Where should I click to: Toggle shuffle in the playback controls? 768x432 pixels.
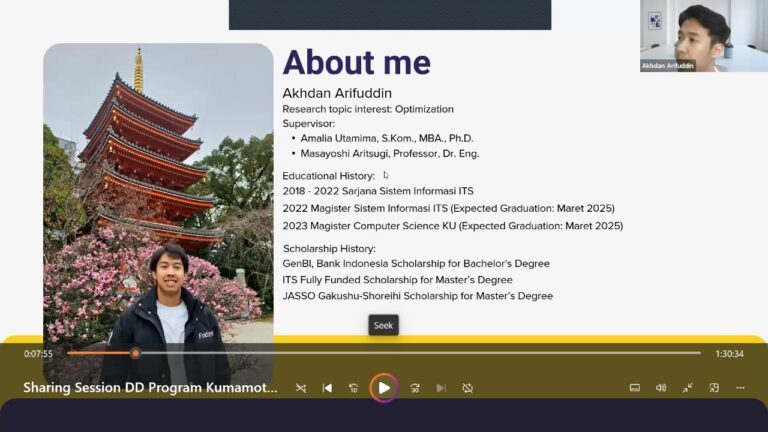pyautogui.click(x=301, y=388)
